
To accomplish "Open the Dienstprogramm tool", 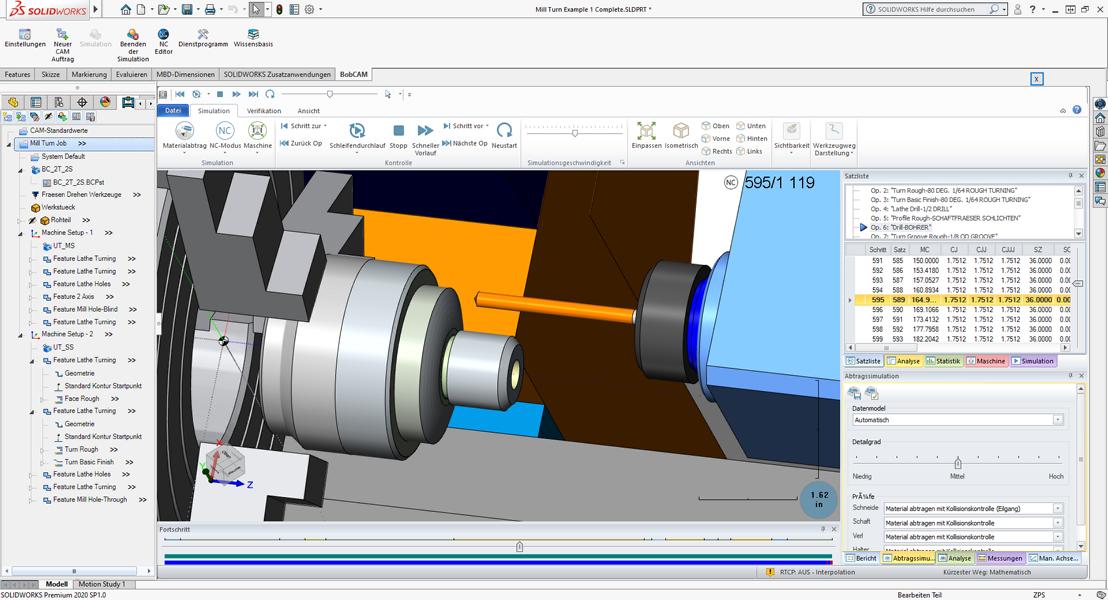I will (203, 38).
